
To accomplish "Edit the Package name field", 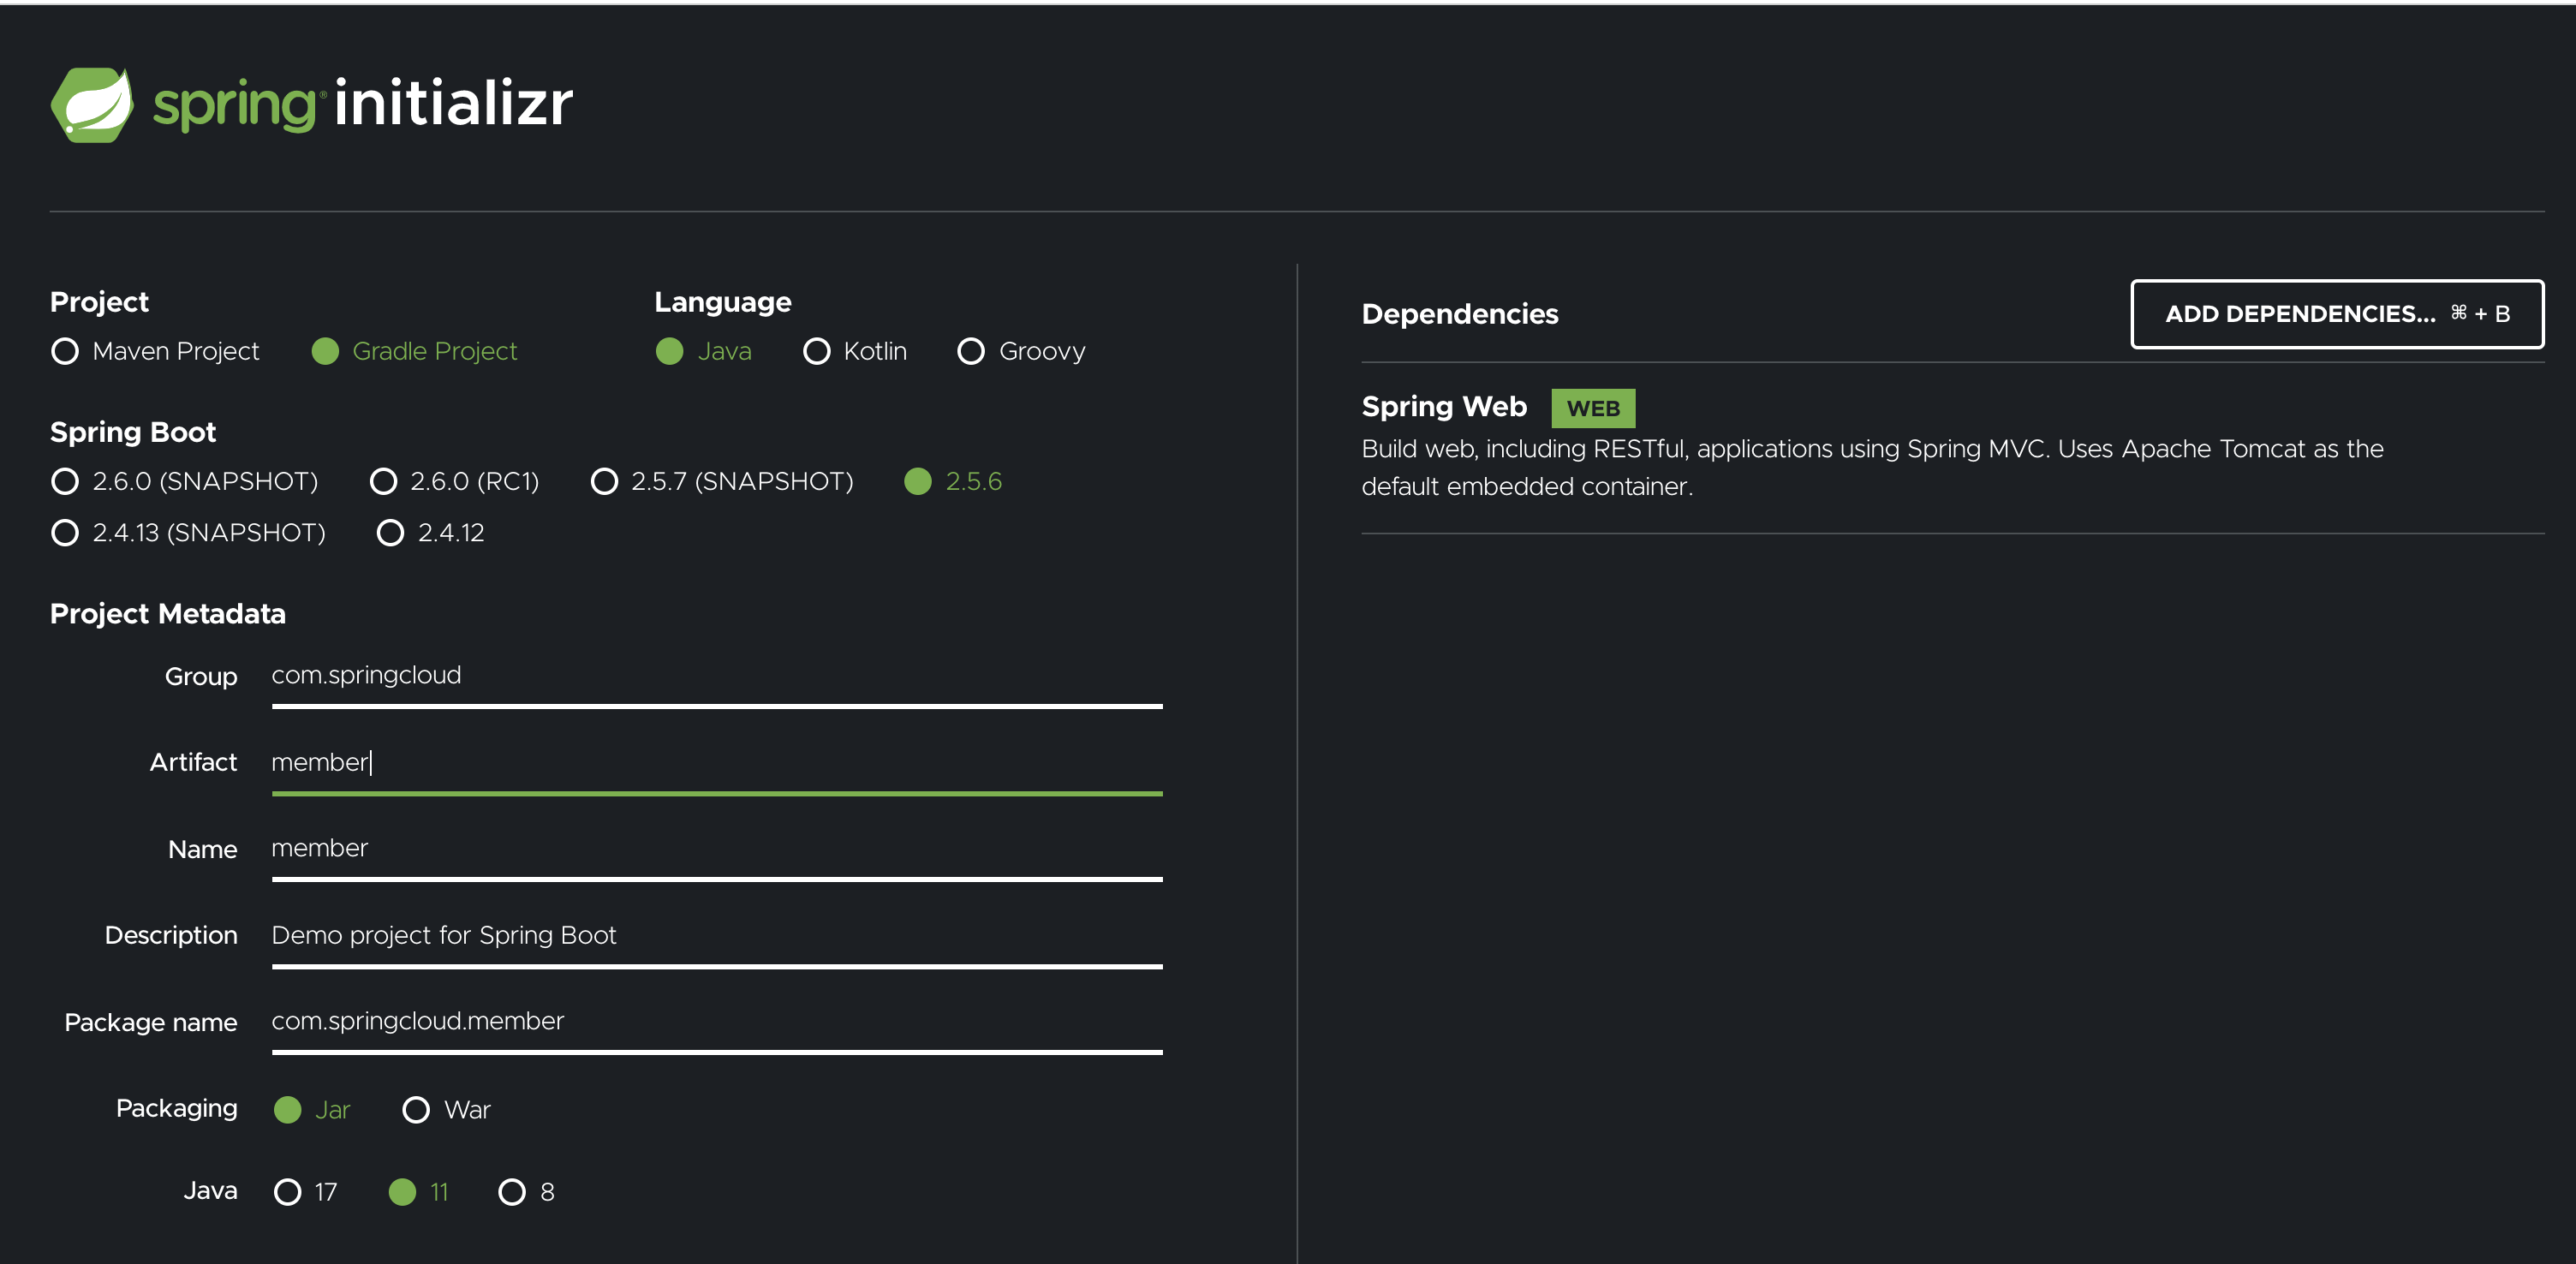I will [717, 1023].
